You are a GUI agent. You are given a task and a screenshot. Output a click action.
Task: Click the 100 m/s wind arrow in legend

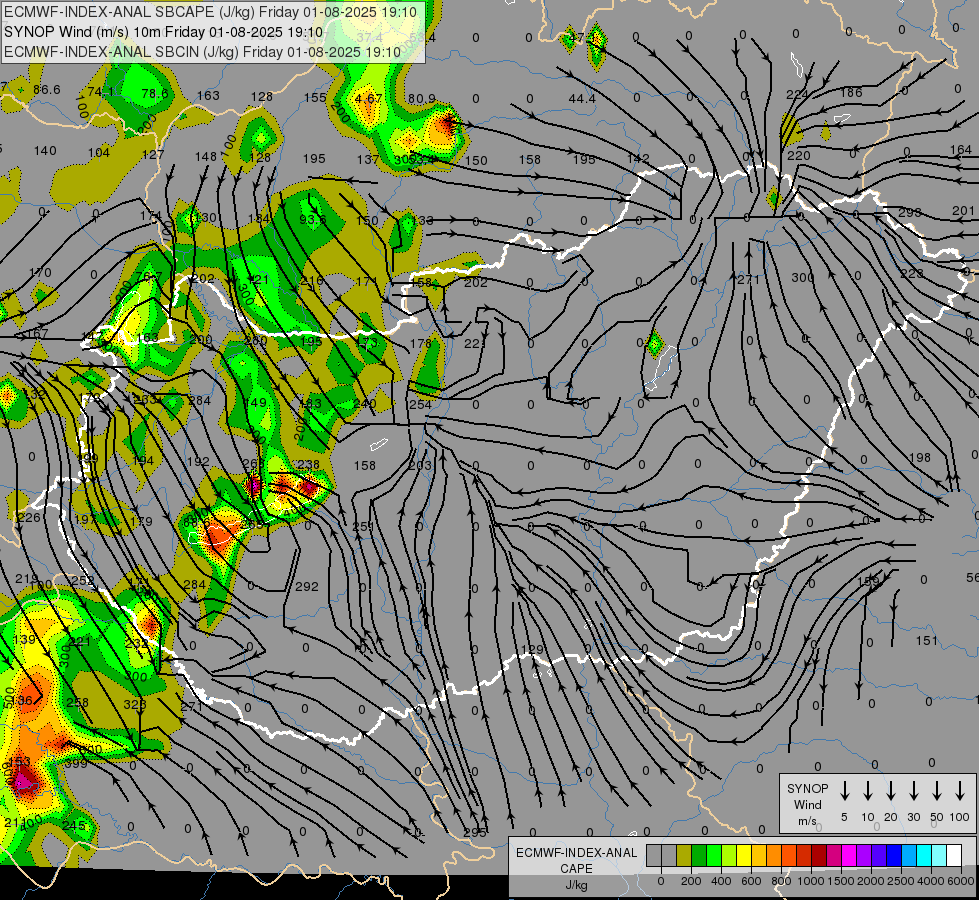960,791
